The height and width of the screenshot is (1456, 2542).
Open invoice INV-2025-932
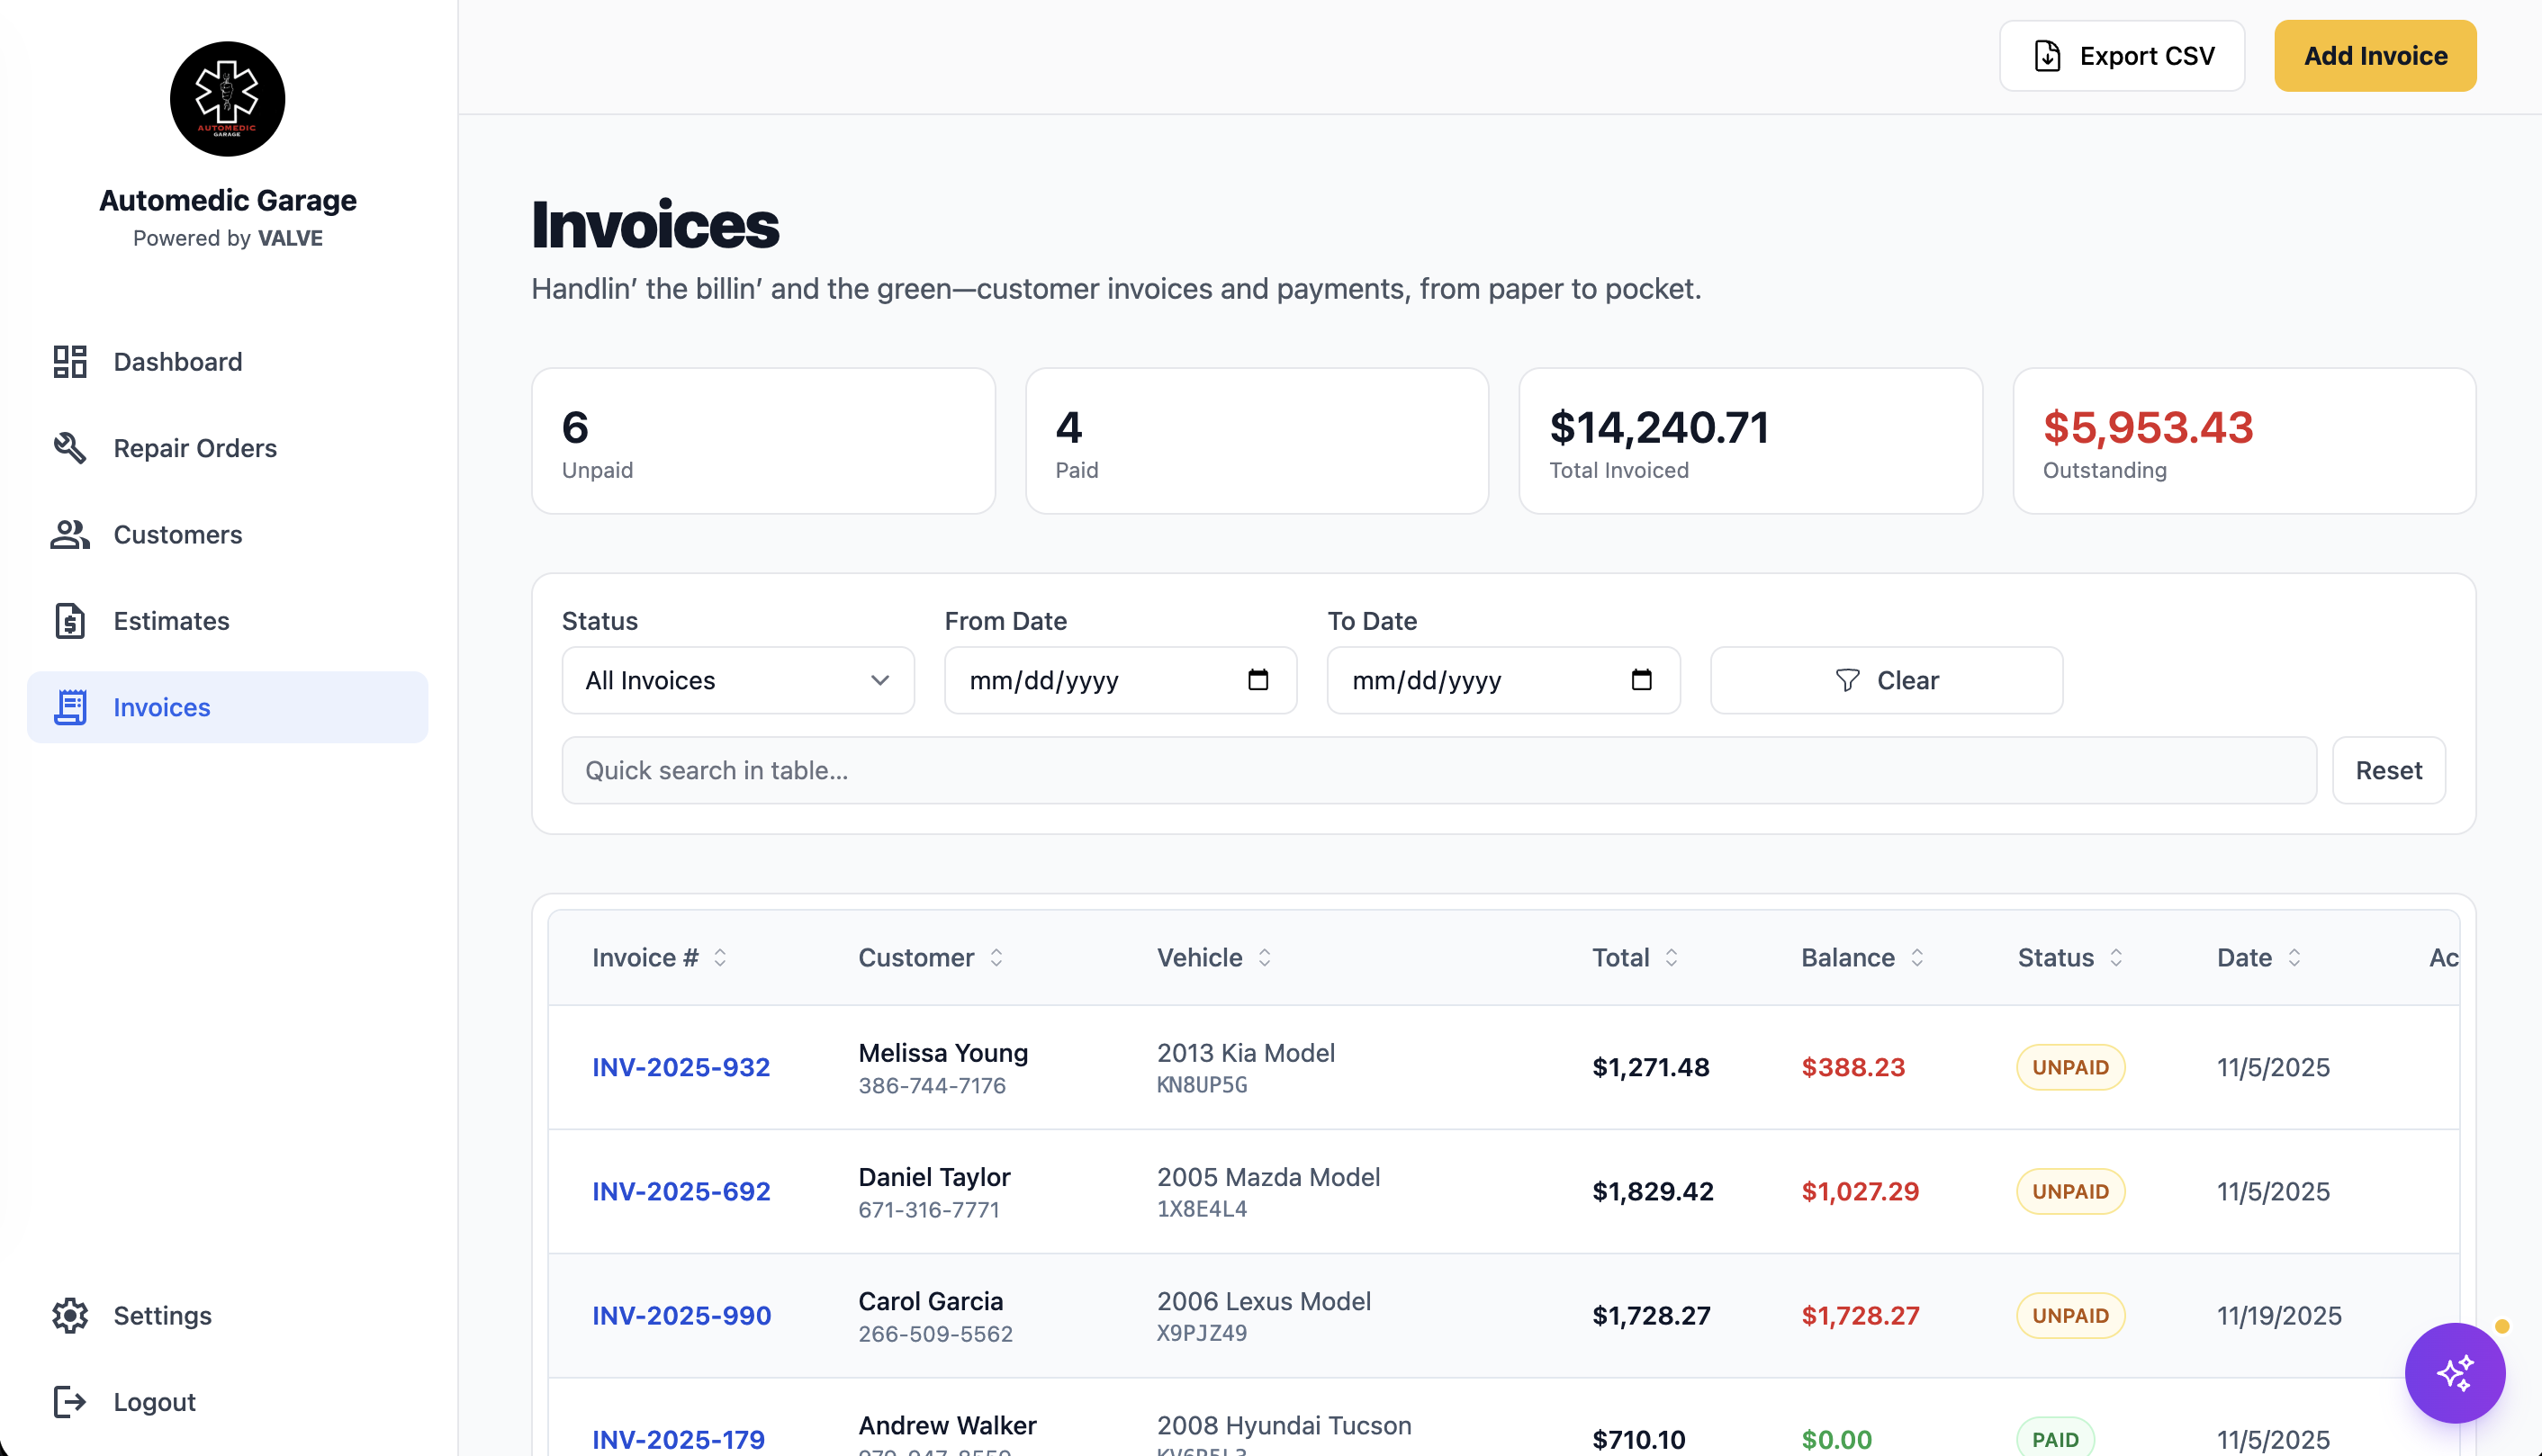pyautogui.click(x=681, y=1067)
